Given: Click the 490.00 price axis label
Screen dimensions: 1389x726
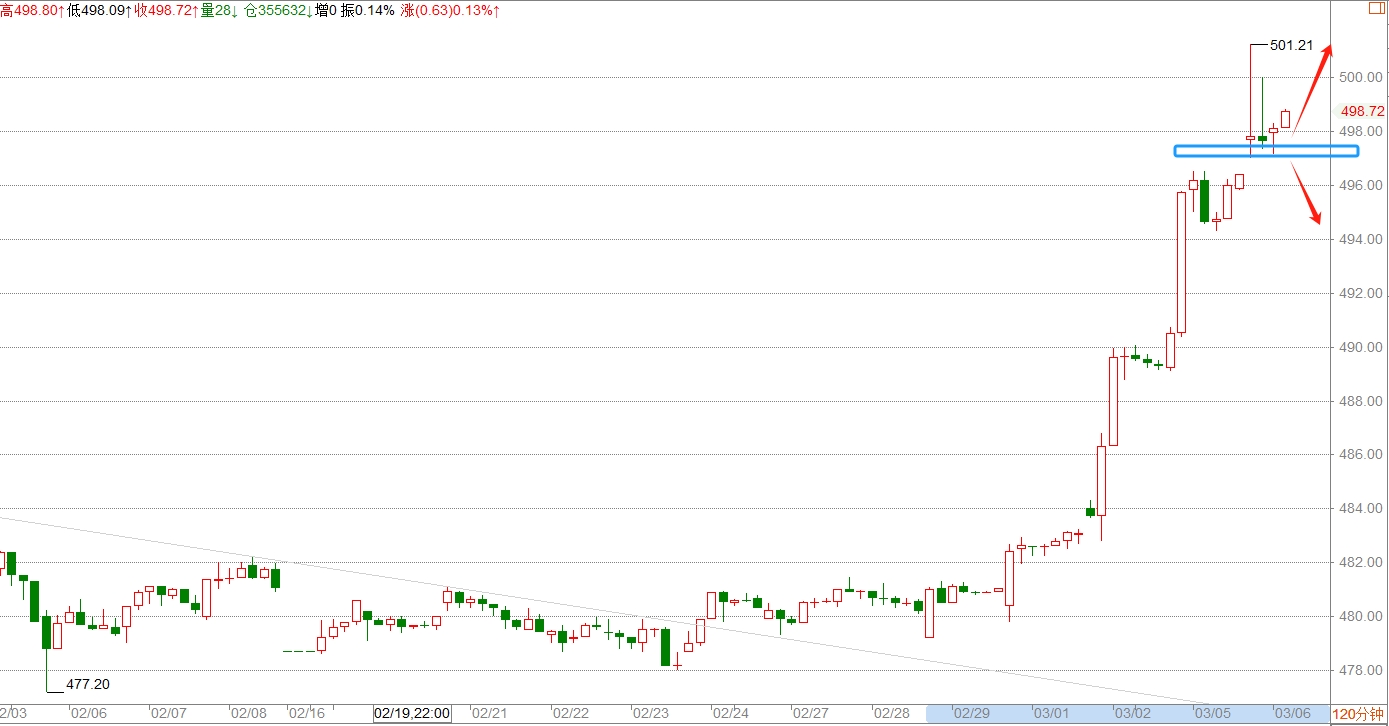Looking at the screenshot, I should tap(1362, 347).
